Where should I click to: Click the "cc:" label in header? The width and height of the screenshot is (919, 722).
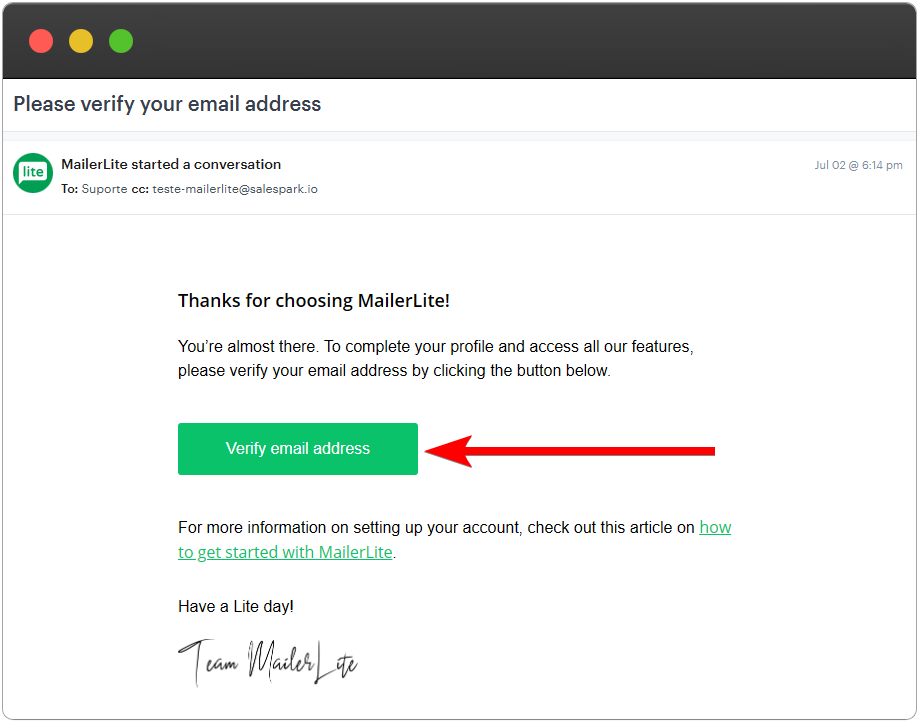click(x=140, y=189)
